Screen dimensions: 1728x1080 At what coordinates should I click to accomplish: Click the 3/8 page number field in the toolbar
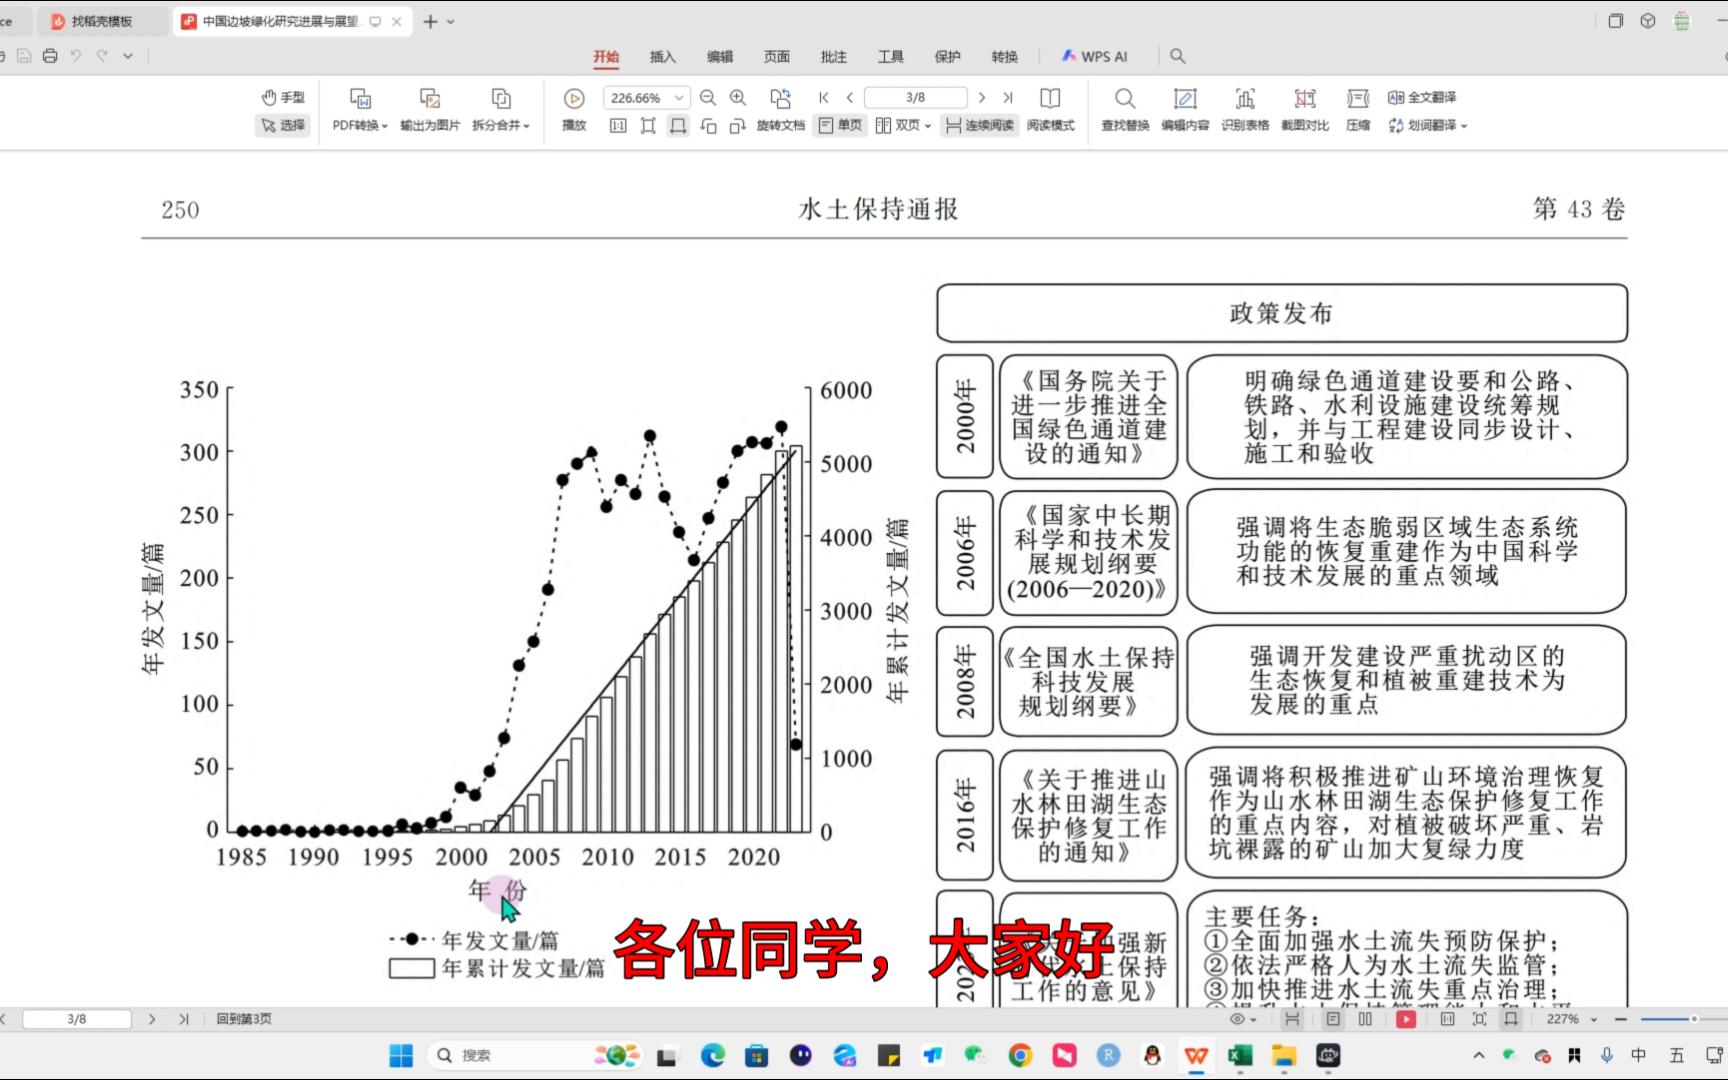tap(916, 98)
